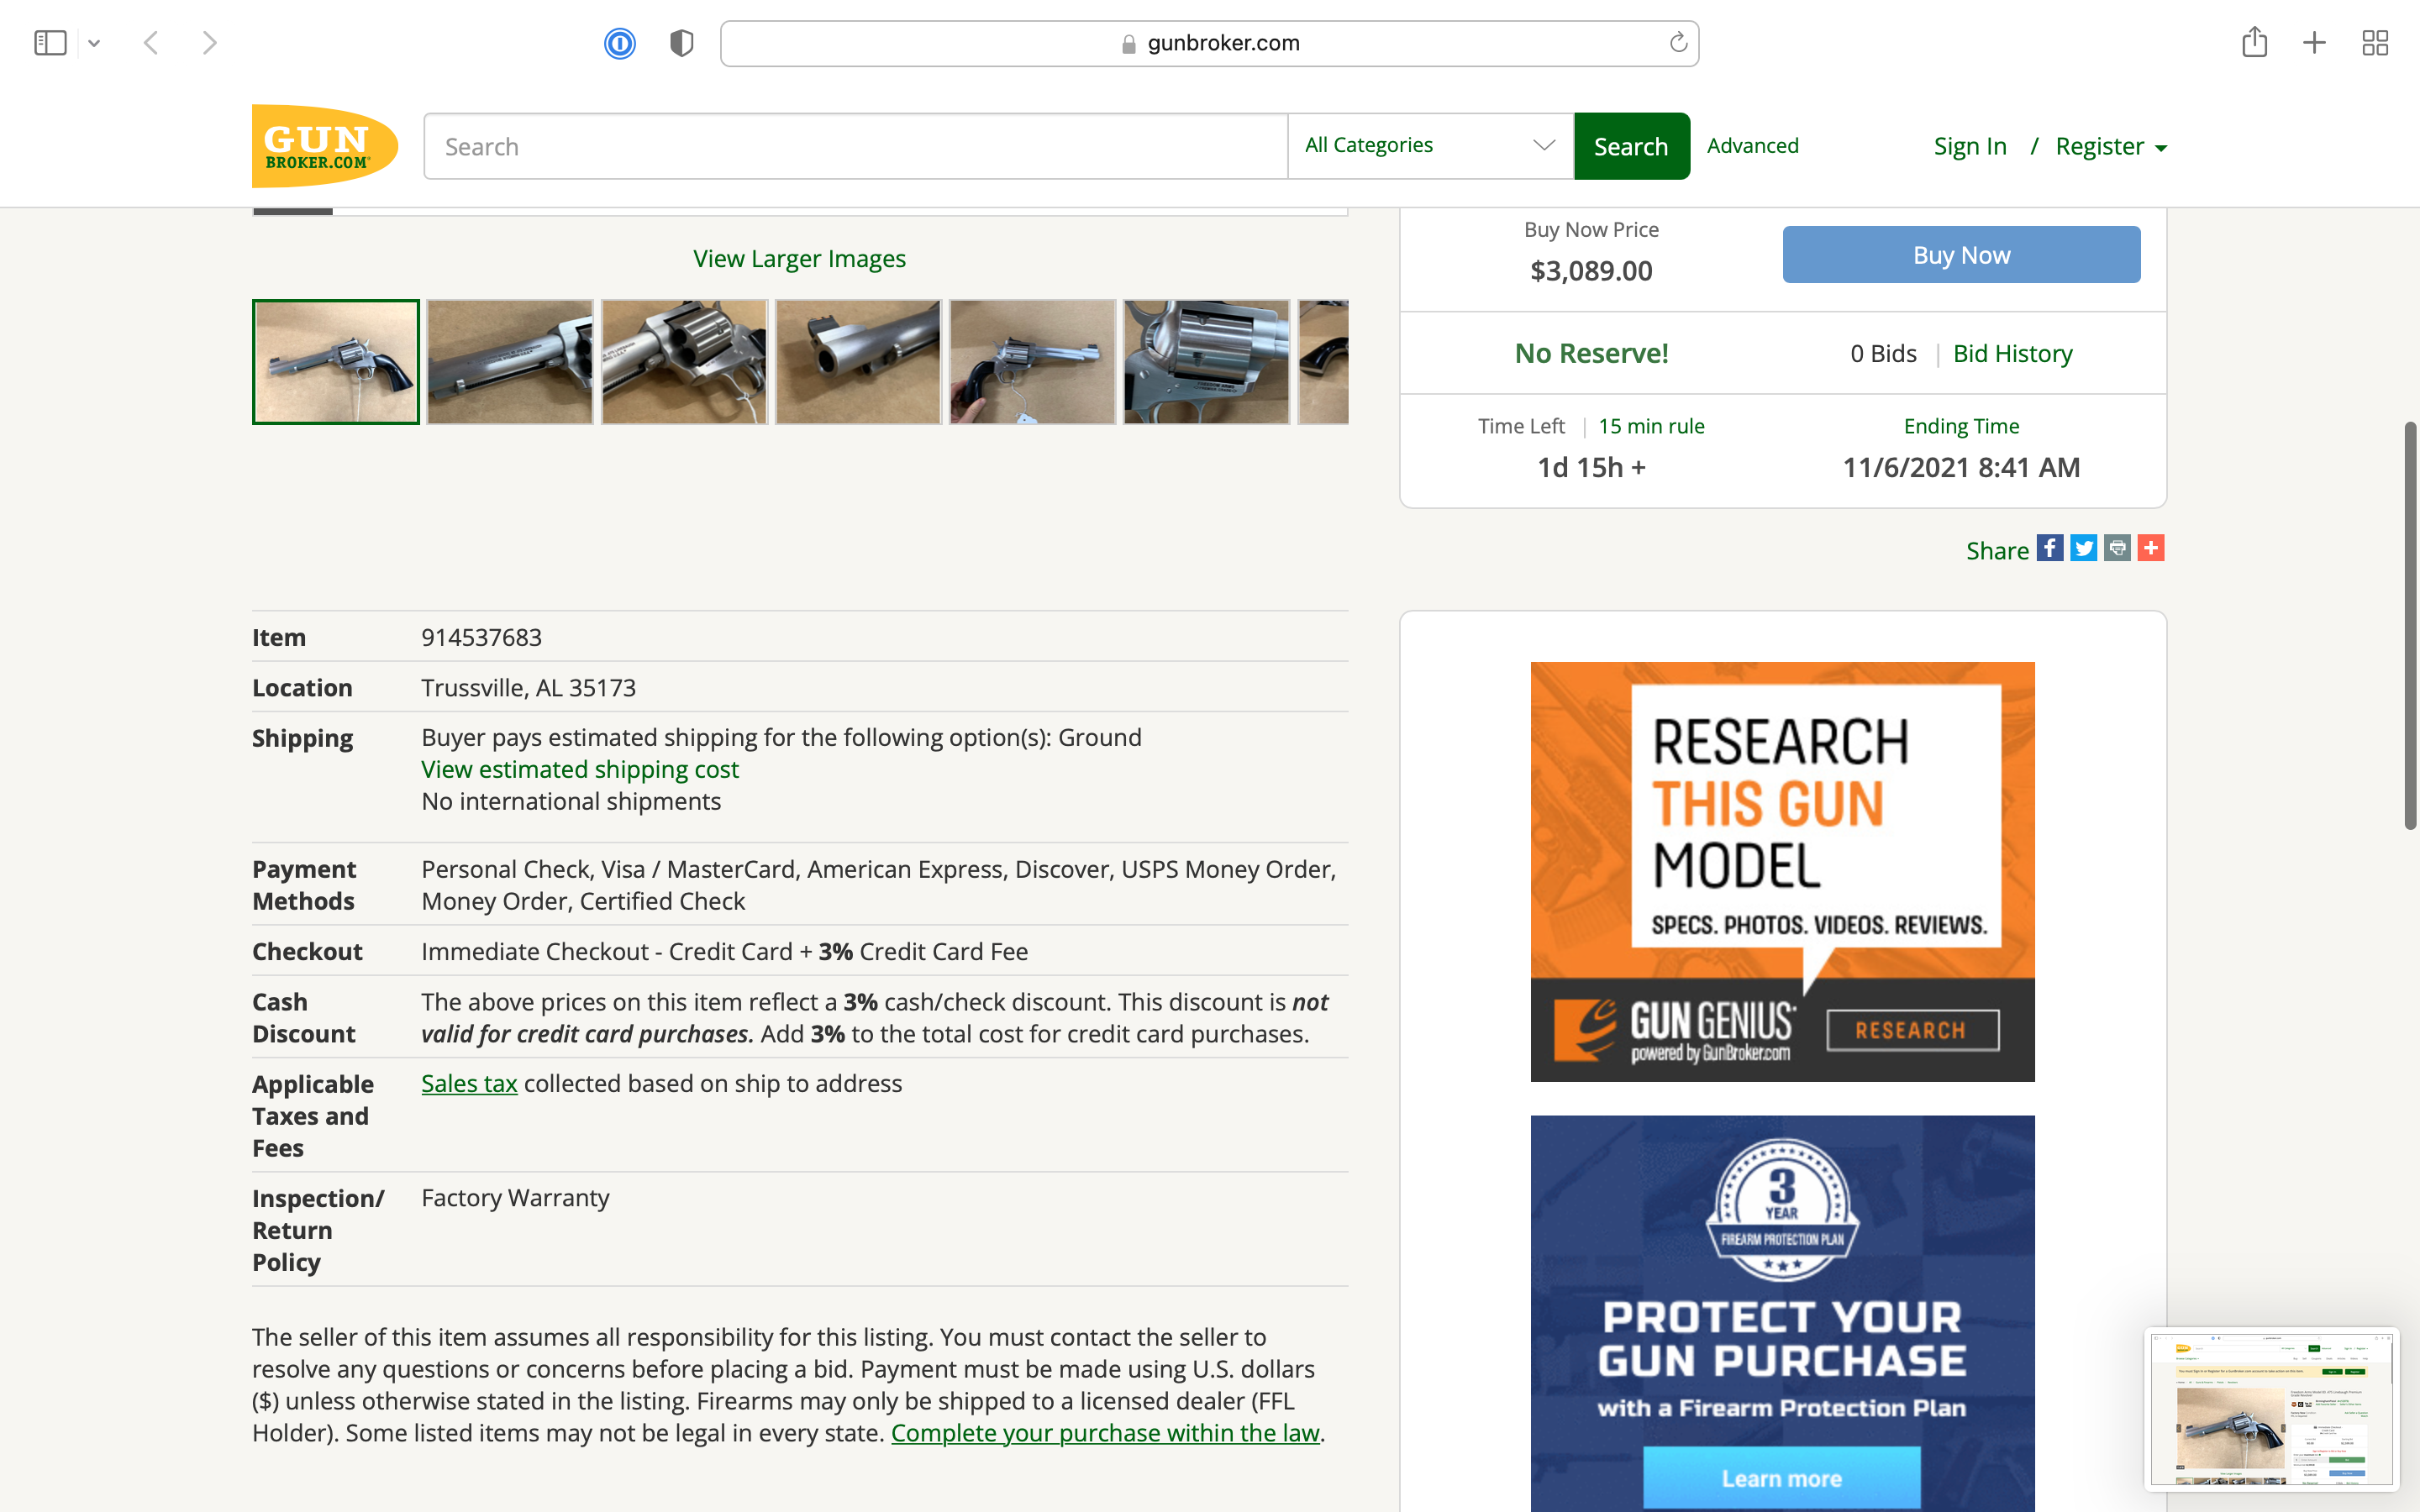Viewport: 2420px width, 1512px height.
Task: Select the third revolver thumbnail image
Action: click(684, 362)
